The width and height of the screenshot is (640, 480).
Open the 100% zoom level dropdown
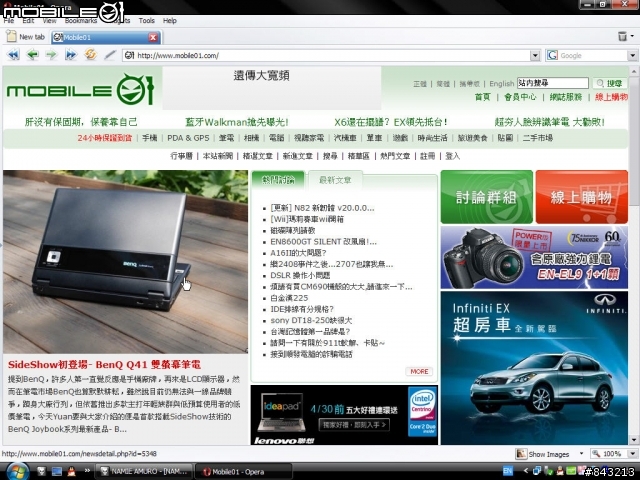(x=632, y=454)
